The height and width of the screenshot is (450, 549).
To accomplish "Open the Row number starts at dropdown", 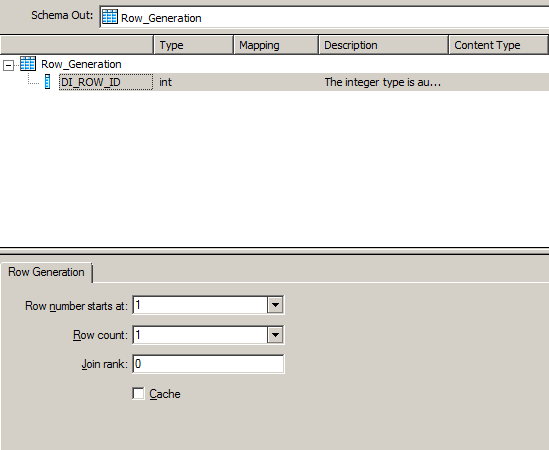I will click(275, 305).
